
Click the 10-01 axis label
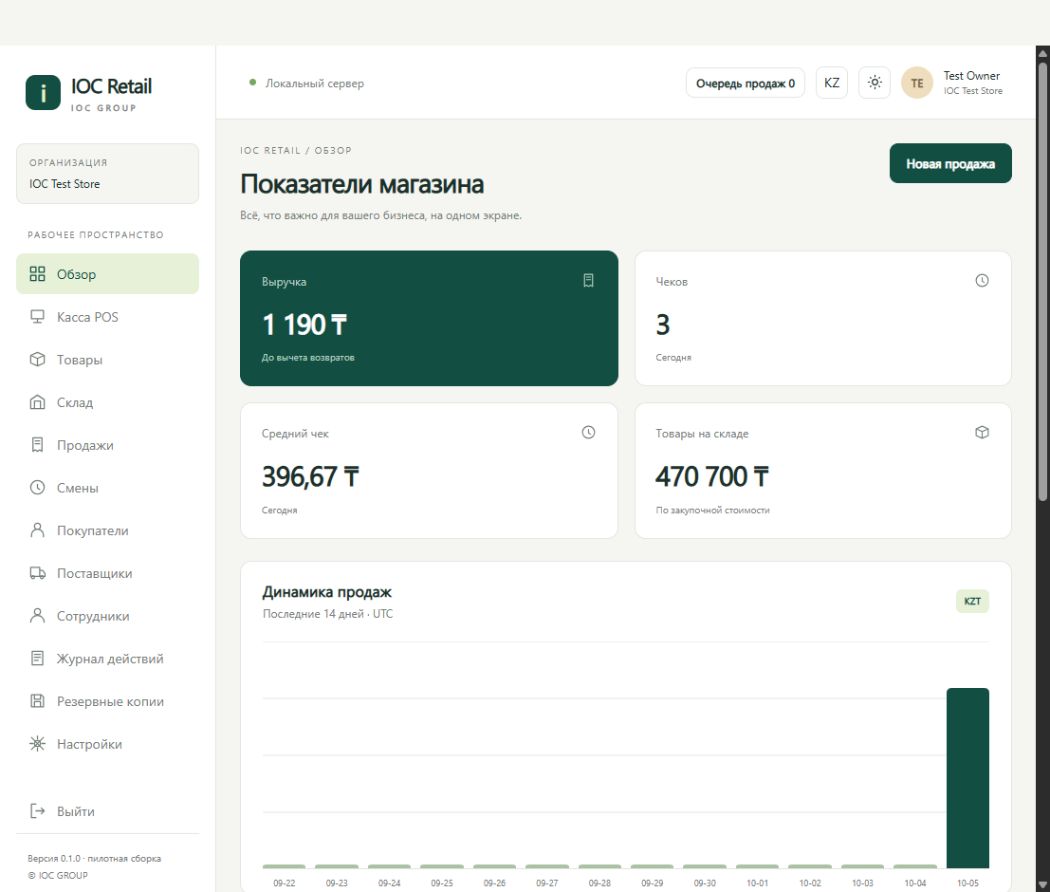pyautogui.click(x=757, y=883)
